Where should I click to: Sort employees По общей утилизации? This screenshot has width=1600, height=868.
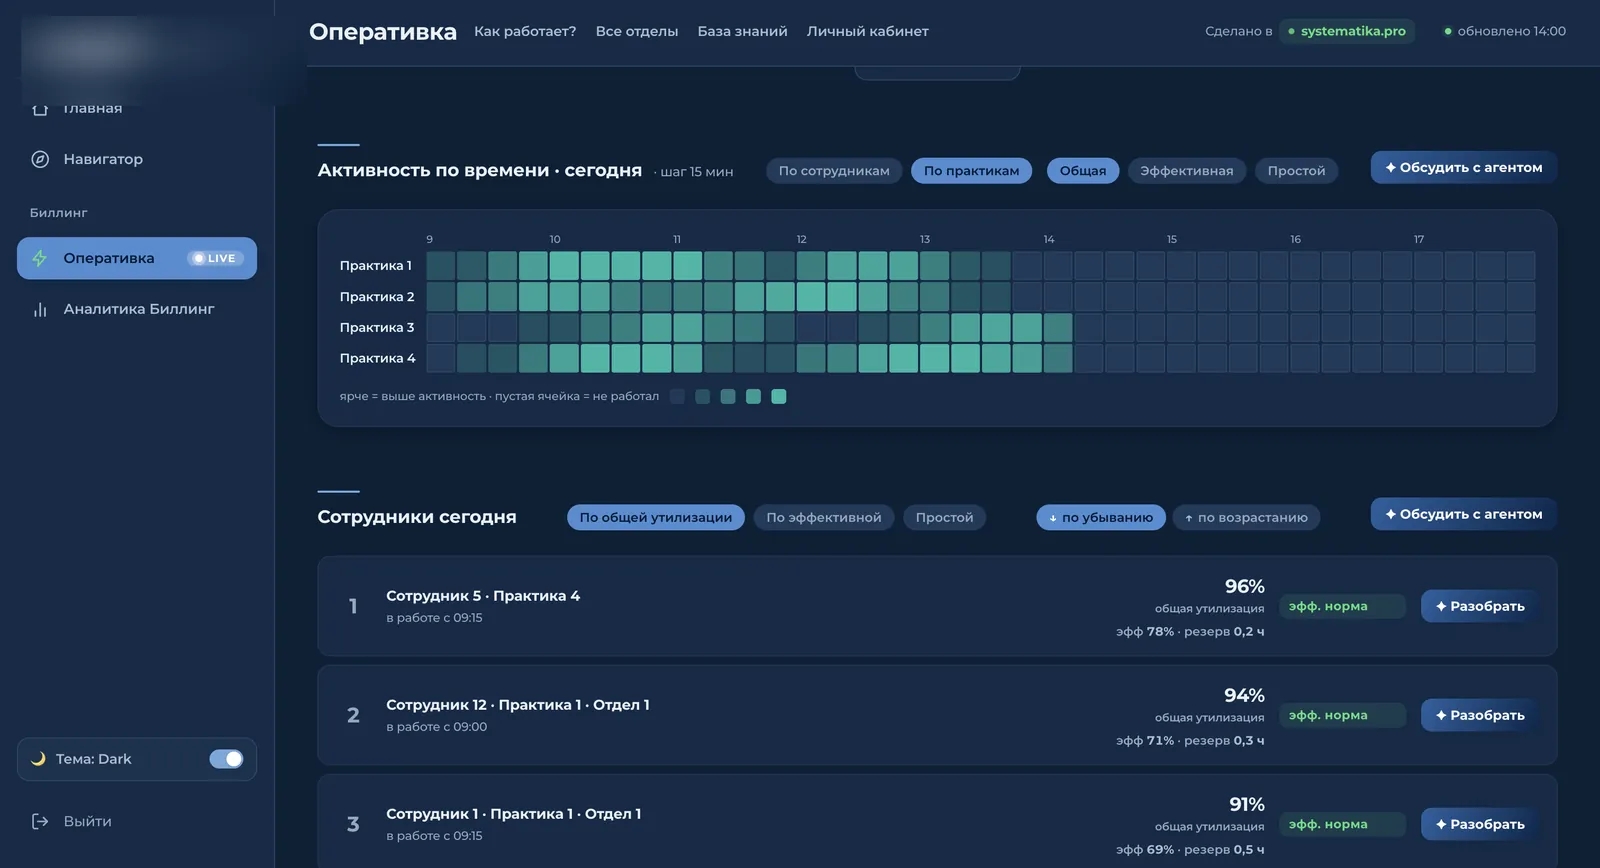click(656, 517)
